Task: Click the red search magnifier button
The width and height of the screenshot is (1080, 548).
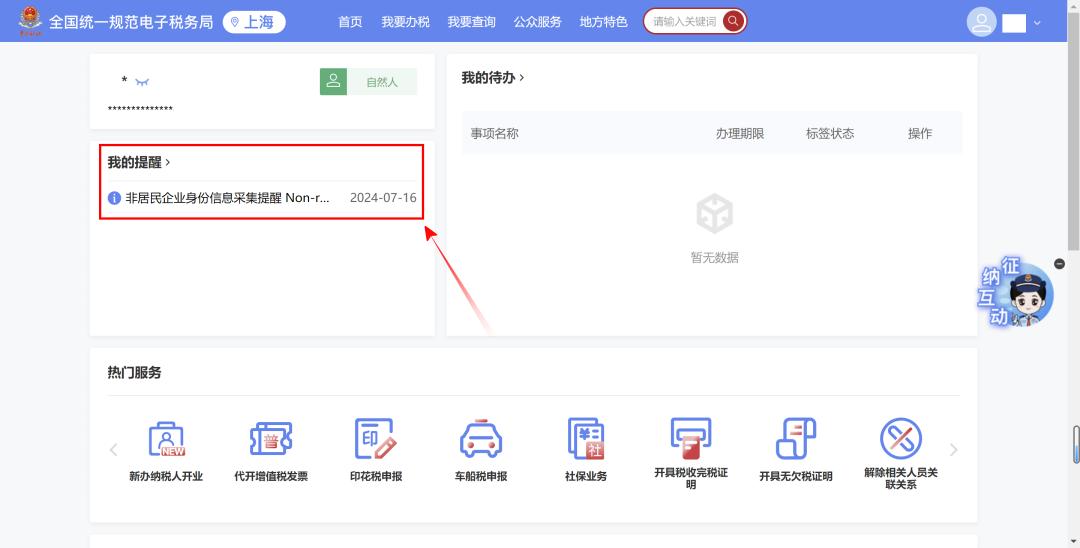Action: click(x=733, y=21)
